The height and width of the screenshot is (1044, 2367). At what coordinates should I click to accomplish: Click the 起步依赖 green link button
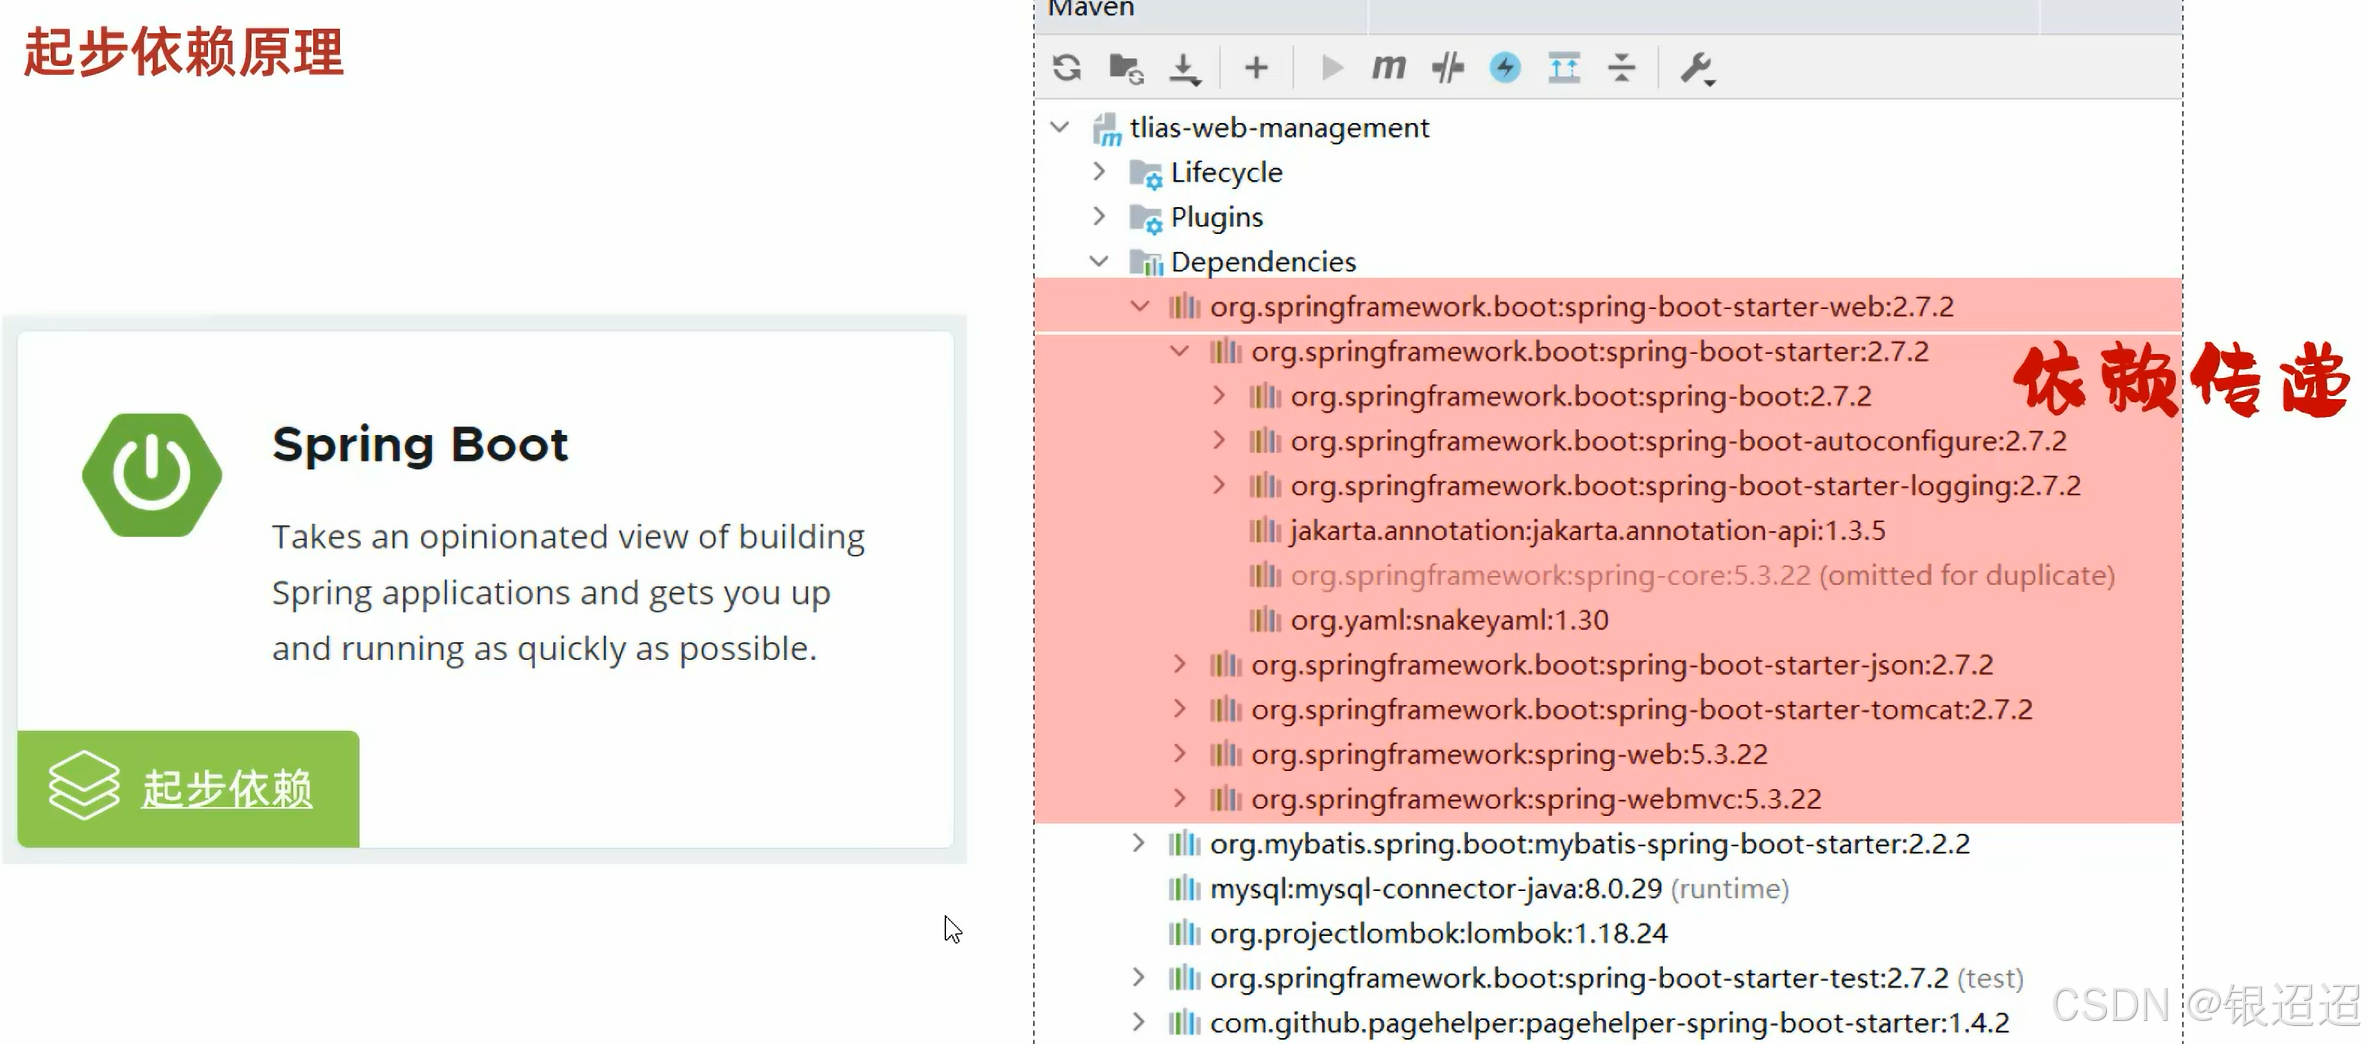click(188, 789)
